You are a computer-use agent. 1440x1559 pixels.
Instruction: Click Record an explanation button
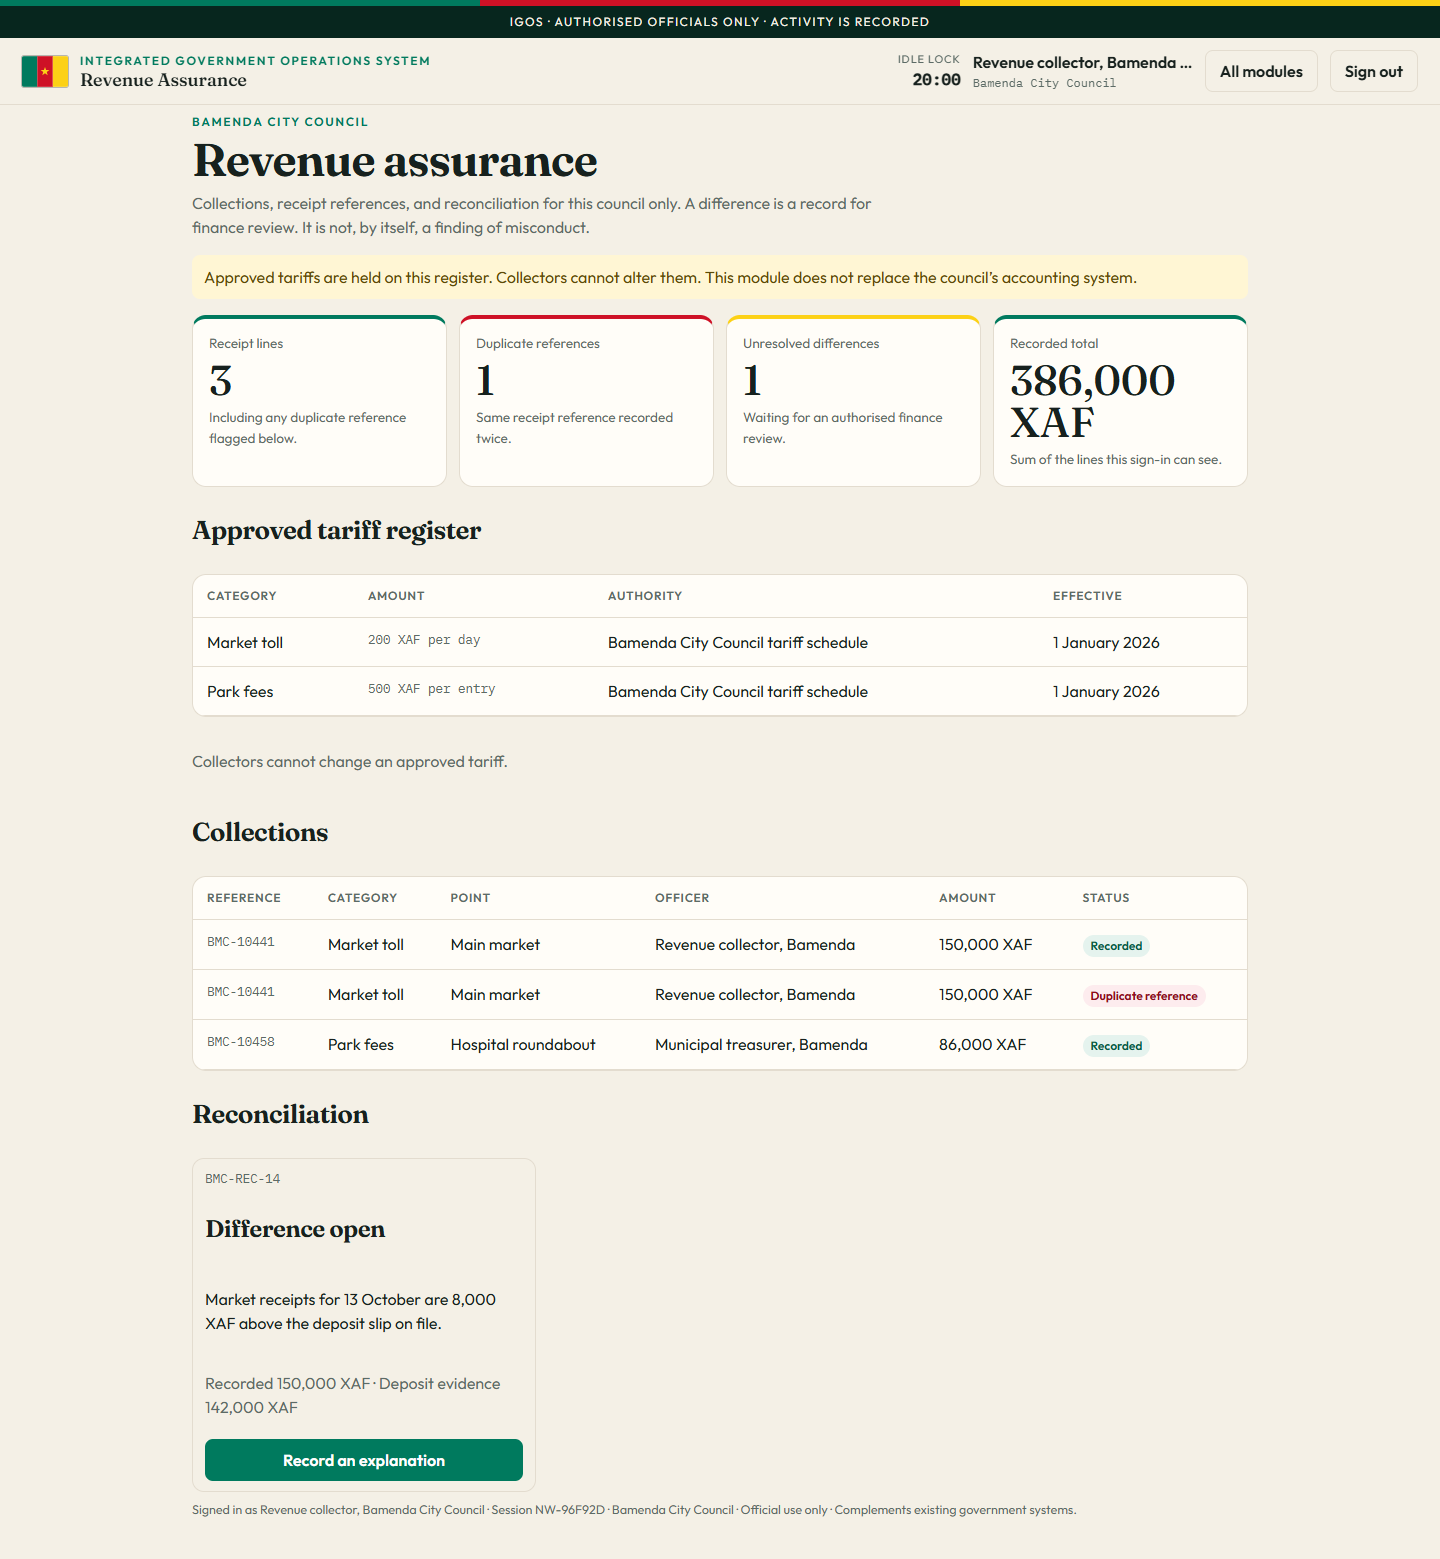[364, 1460]
